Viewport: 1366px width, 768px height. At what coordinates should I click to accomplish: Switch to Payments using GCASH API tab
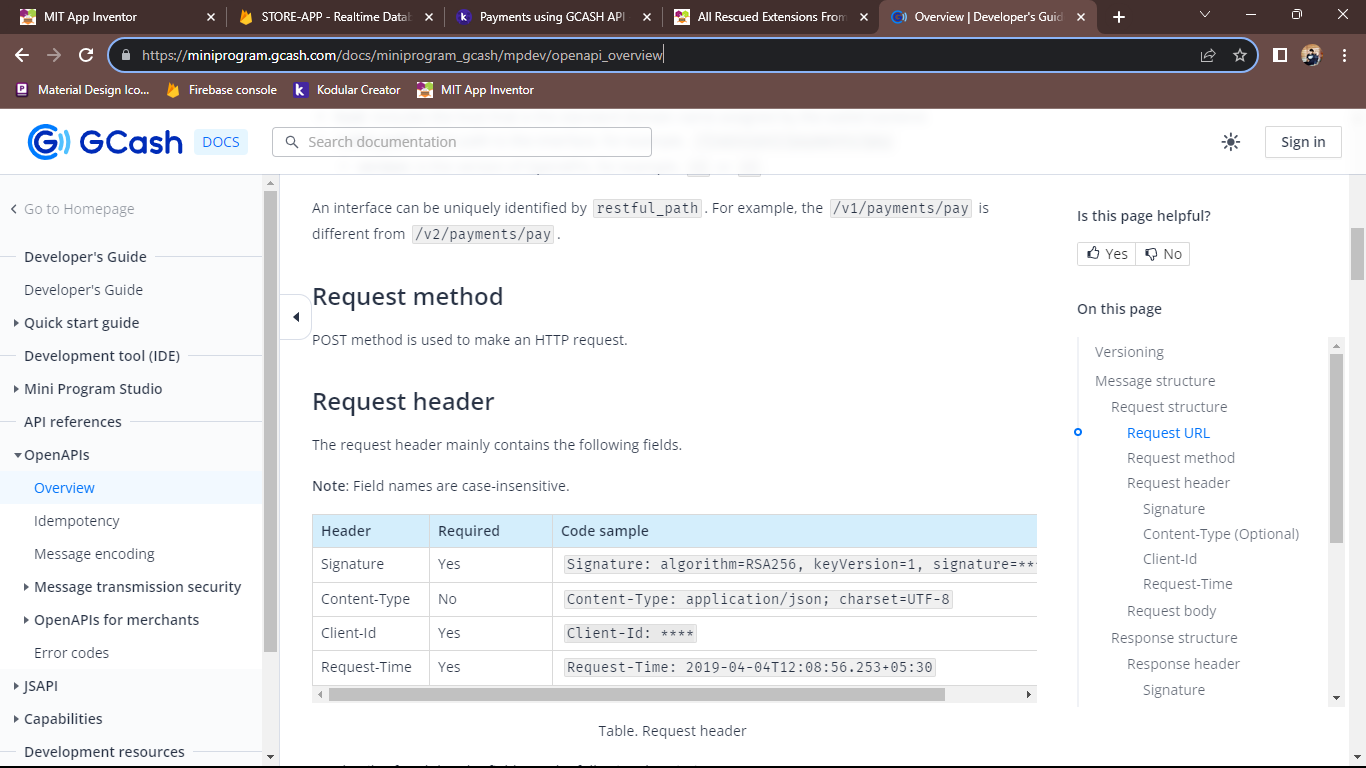click(551, 17)
